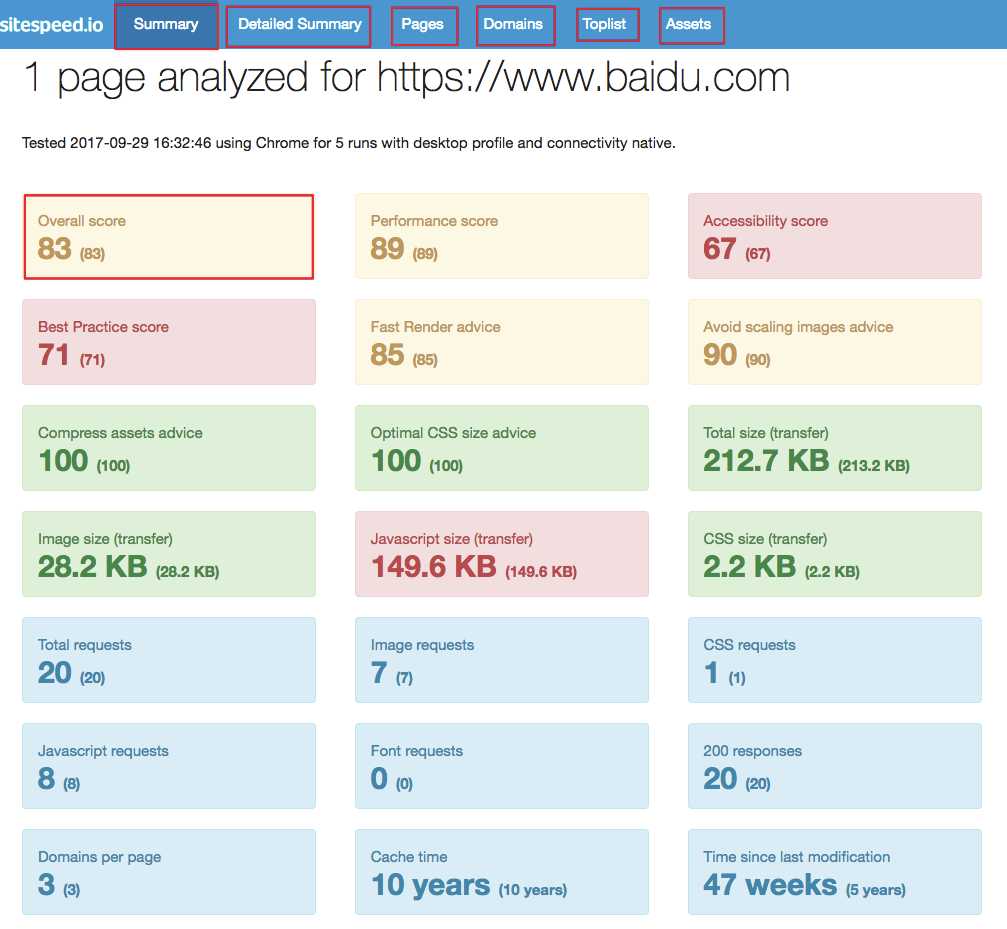
Task: Click the Total size (transfer) card
Action: click(834, 448)
